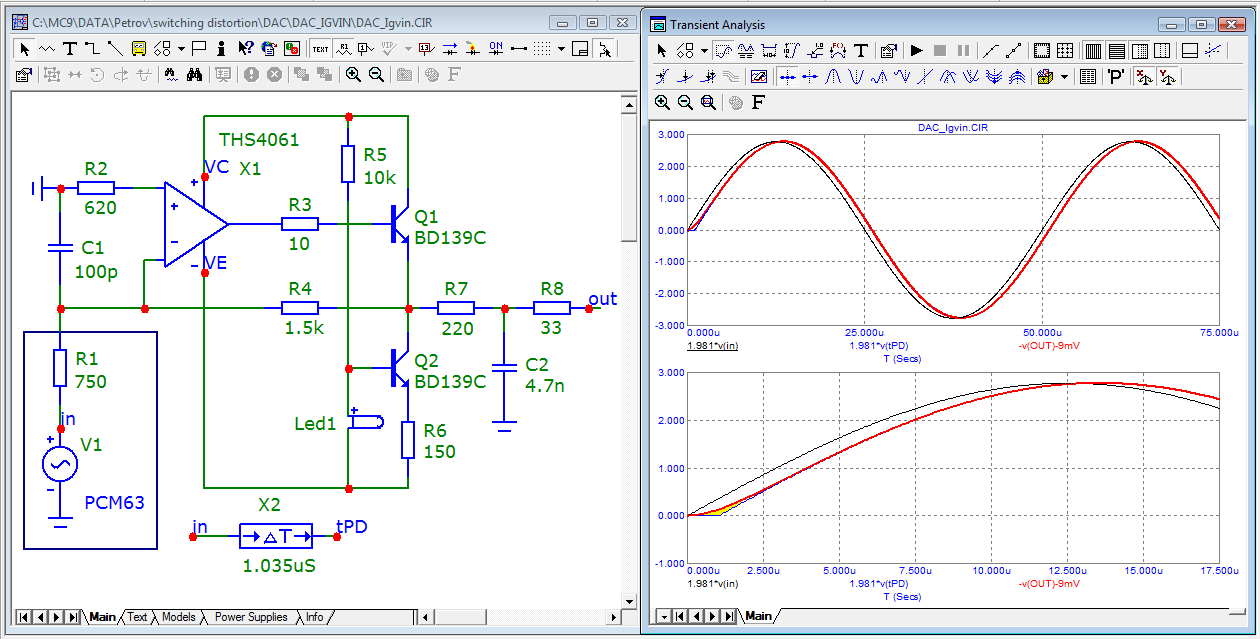The width and height of the screenshot is (1260, 639).
Task: Toggle pin connections display
Action: [519, 48]
